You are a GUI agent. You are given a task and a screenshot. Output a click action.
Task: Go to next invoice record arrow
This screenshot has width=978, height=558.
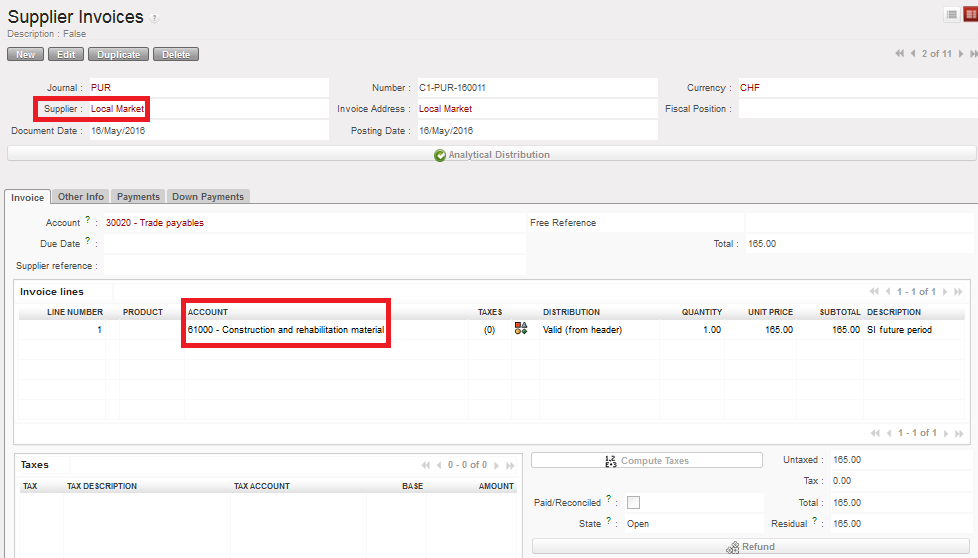click(962, 53)
